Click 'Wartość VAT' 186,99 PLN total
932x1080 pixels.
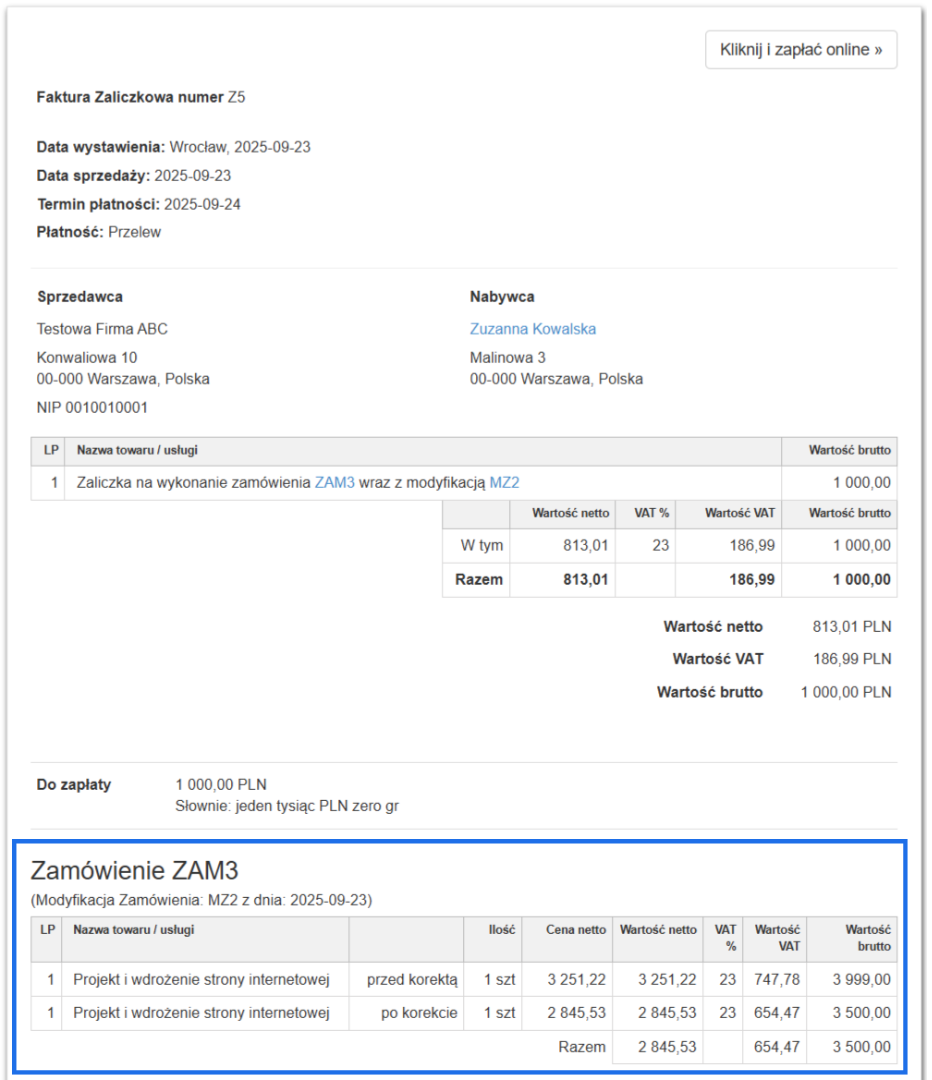click(852, 659)
